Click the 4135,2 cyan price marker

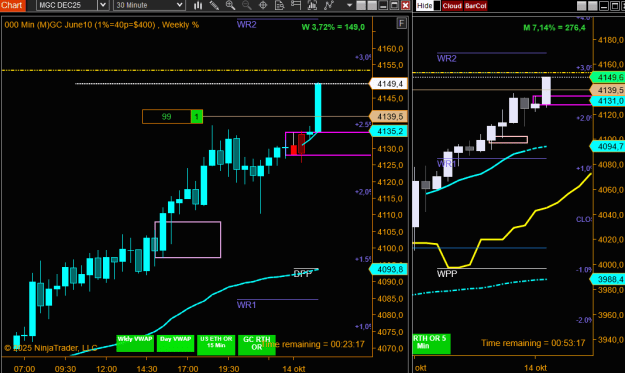(388, 131)
